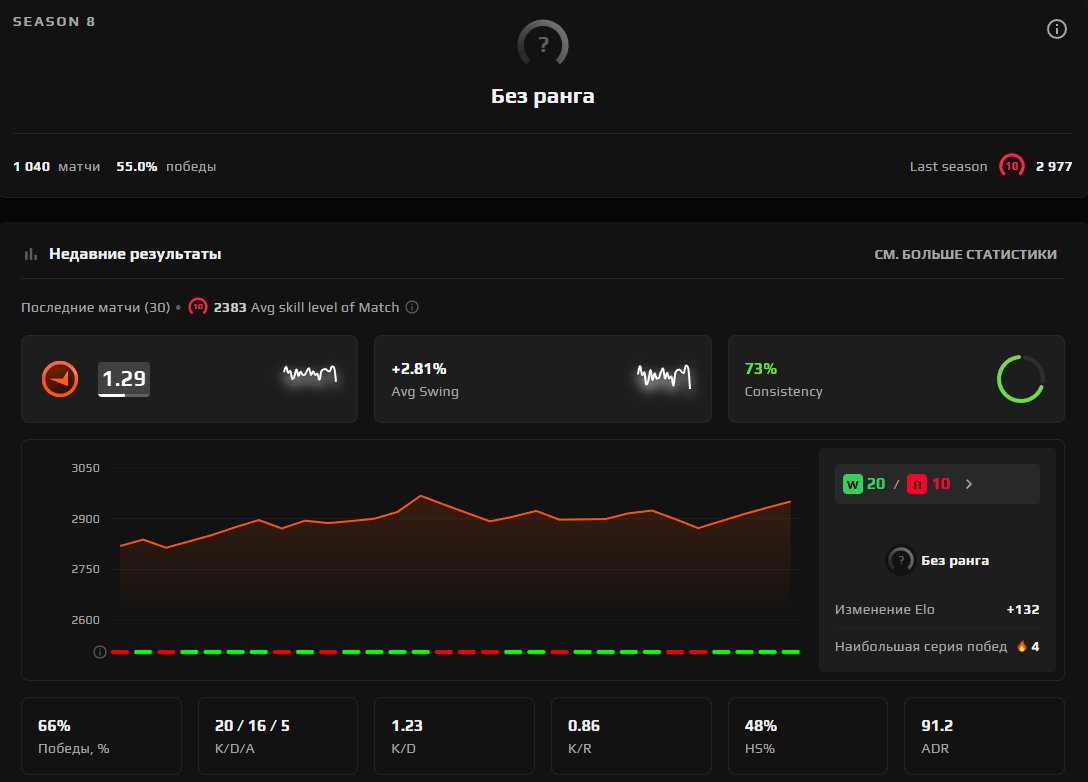
Task: Click the orange rating icon beside 1.29
Action: 60,379
